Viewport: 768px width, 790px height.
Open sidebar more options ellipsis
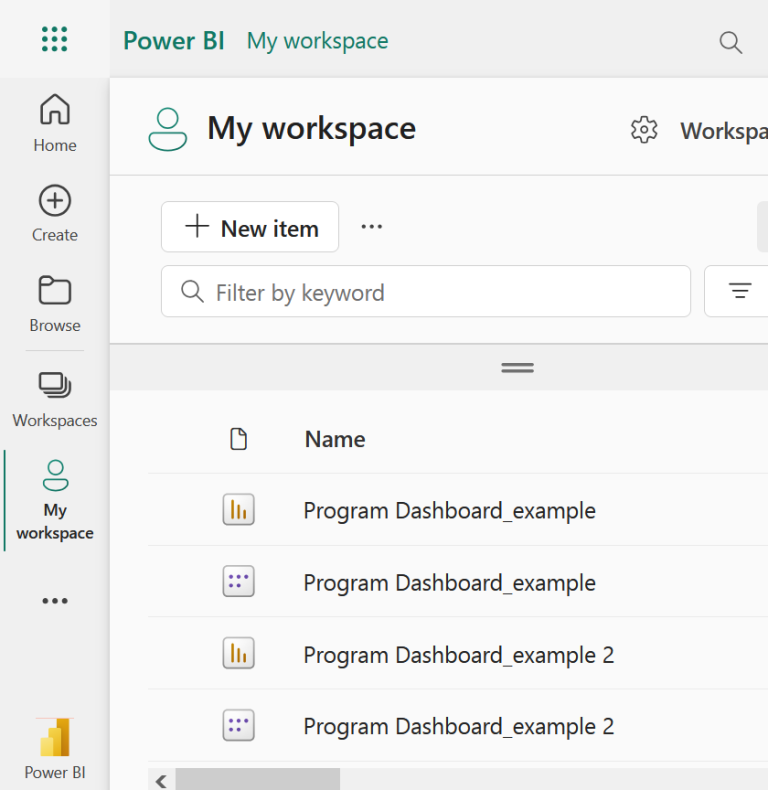point(55,601)
